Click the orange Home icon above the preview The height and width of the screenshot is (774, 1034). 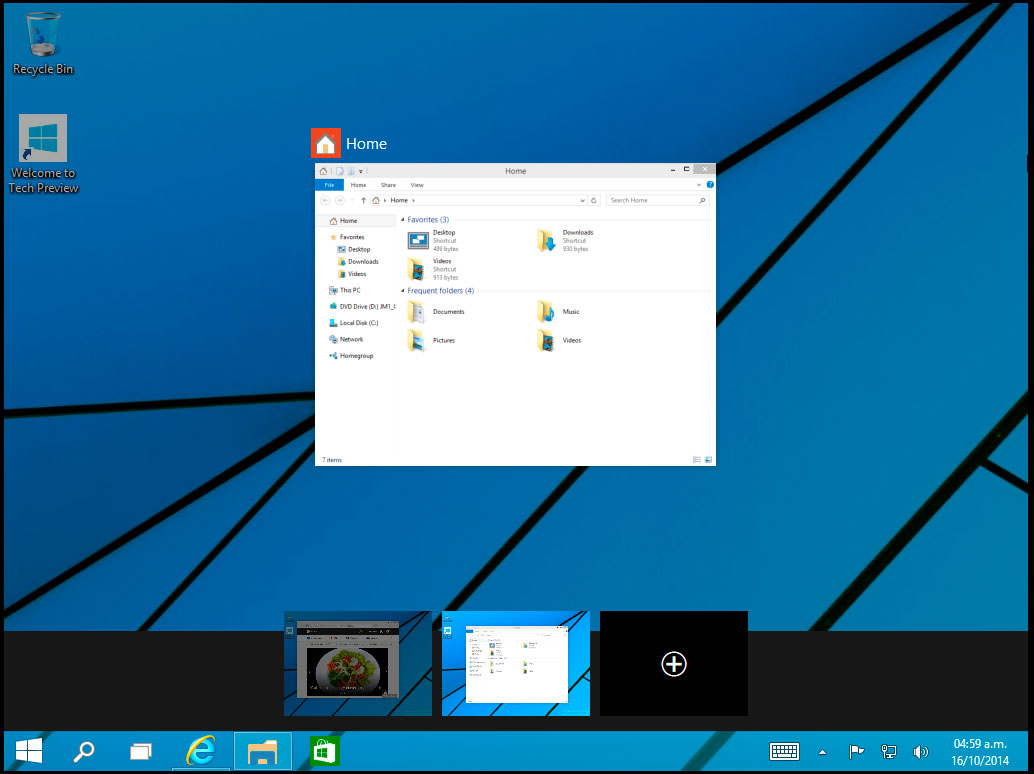[326, 143]
